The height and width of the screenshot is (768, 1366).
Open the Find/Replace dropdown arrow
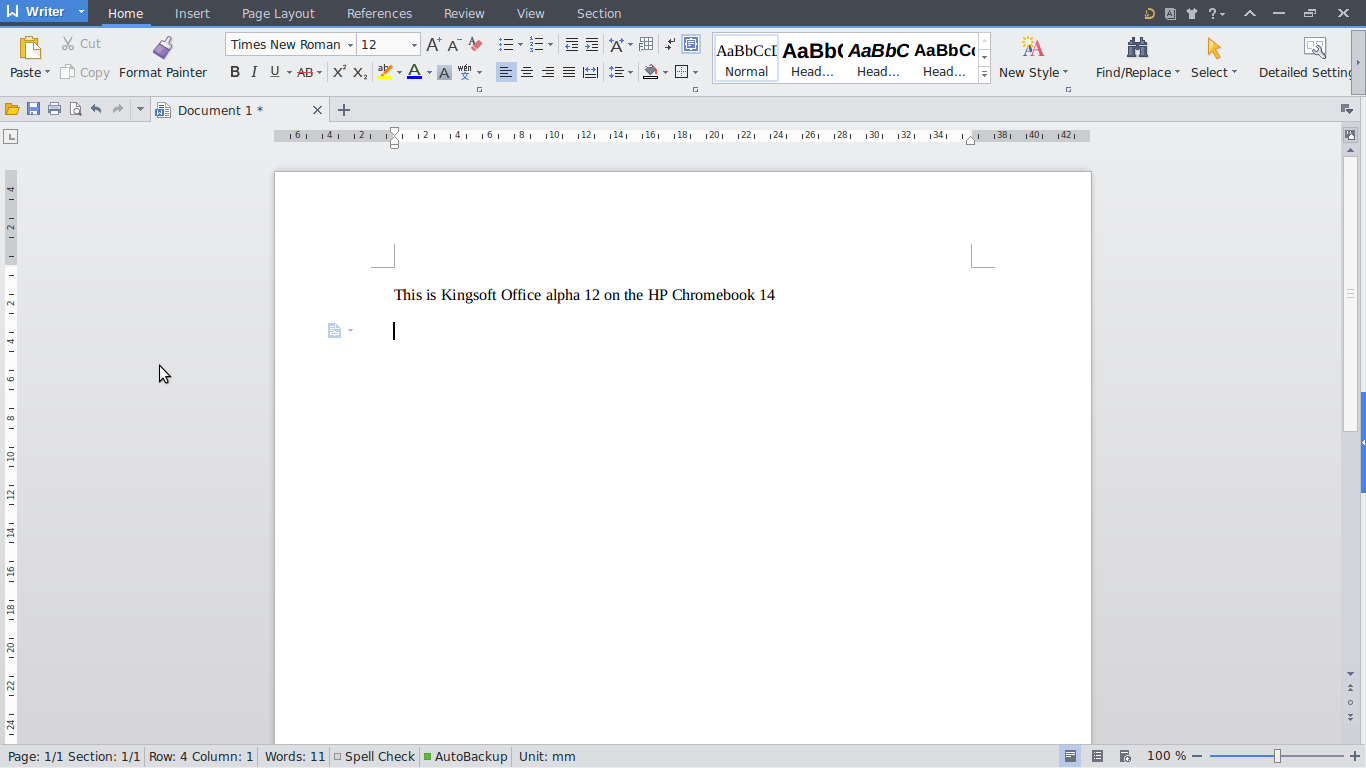point(1177,72)
